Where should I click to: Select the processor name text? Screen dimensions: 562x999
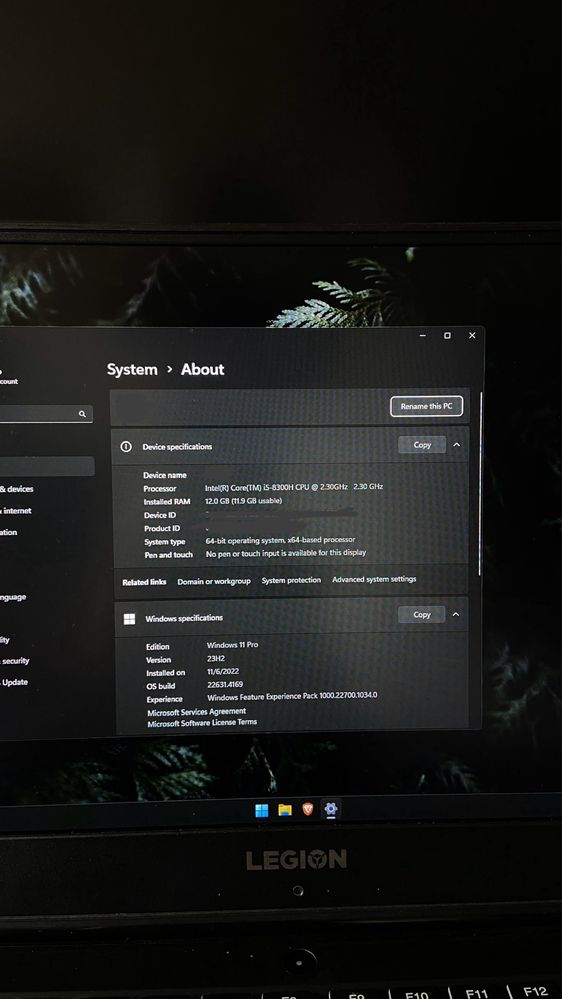click(x=294, y=487)
